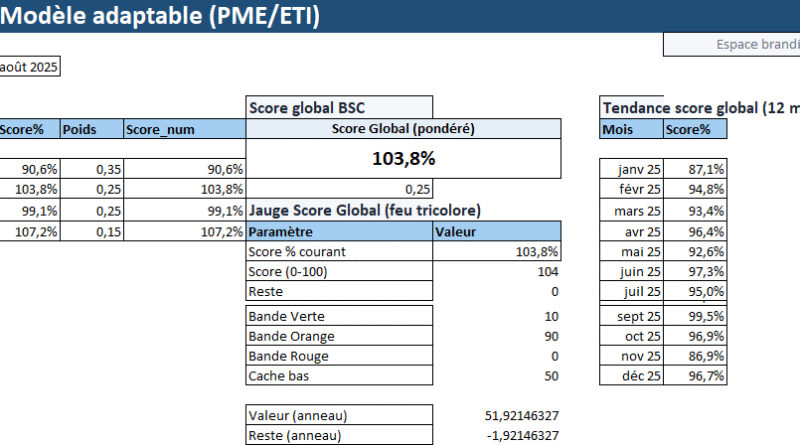Select the 'mars 25' month cell
This screenshot has width=800, height=445.
pyautogui.click(x=632, y=210)
